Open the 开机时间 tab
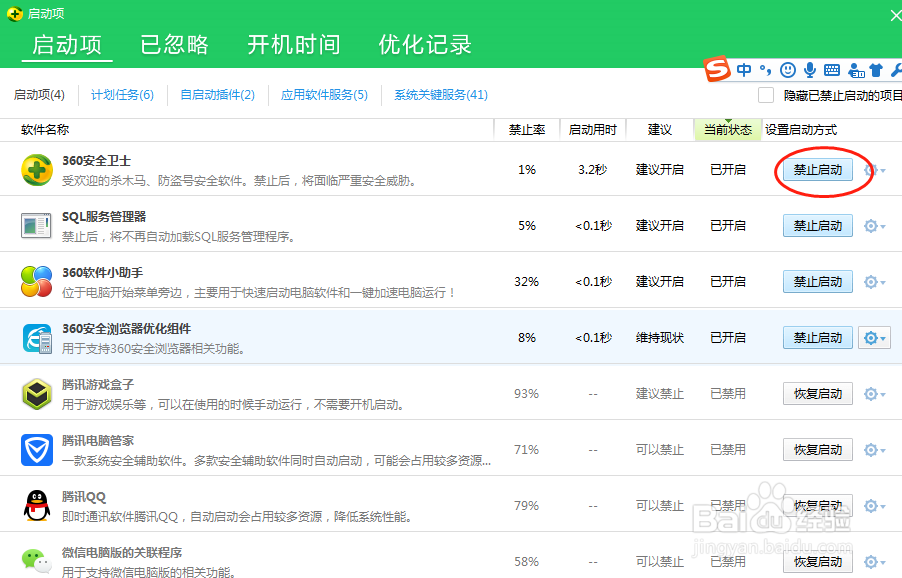 click(293, 45)
